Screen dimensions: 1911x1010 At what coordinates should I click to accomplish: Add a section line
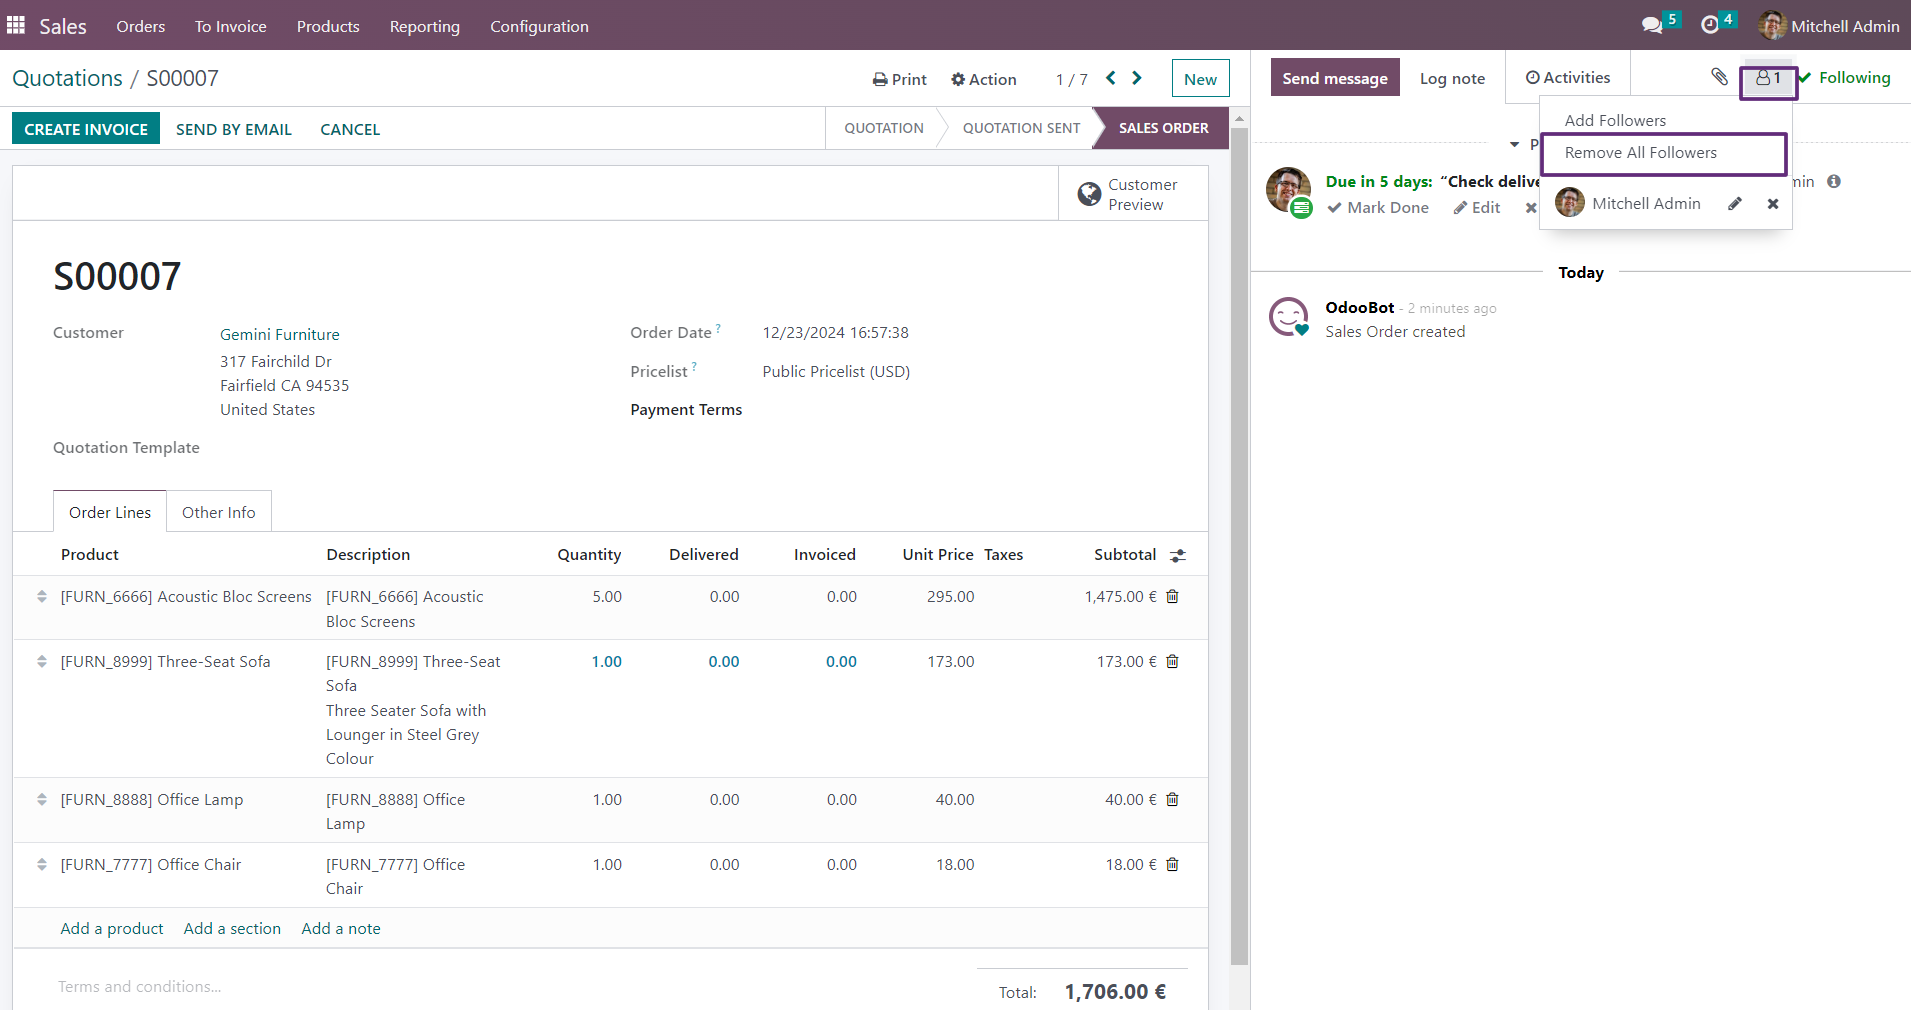232,928
